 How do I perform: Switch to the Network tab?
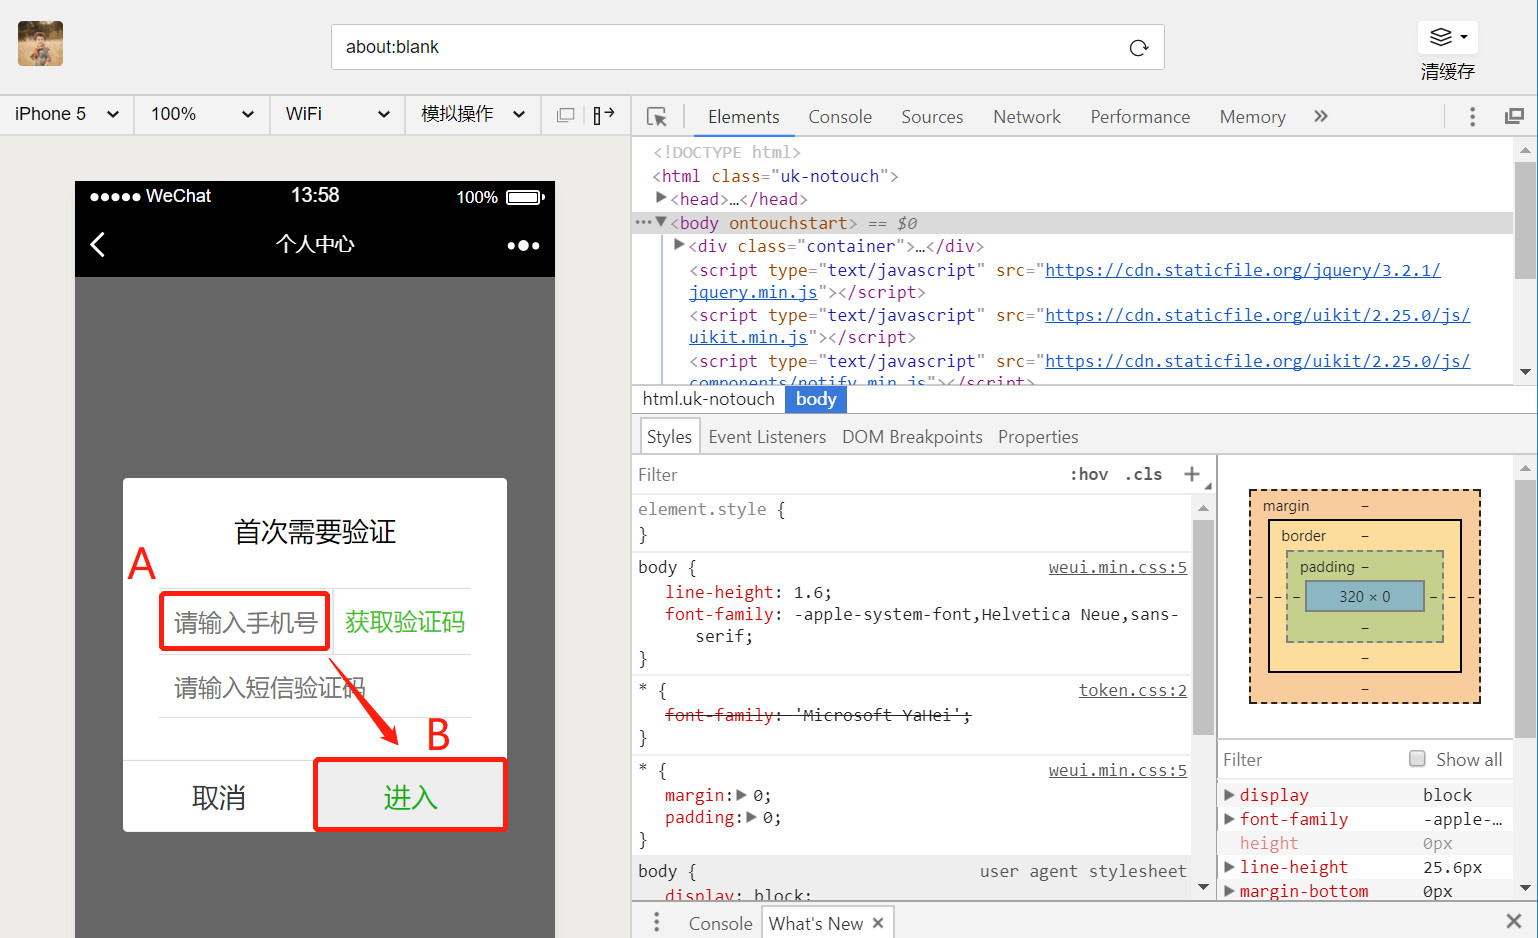coord(1027,117)
